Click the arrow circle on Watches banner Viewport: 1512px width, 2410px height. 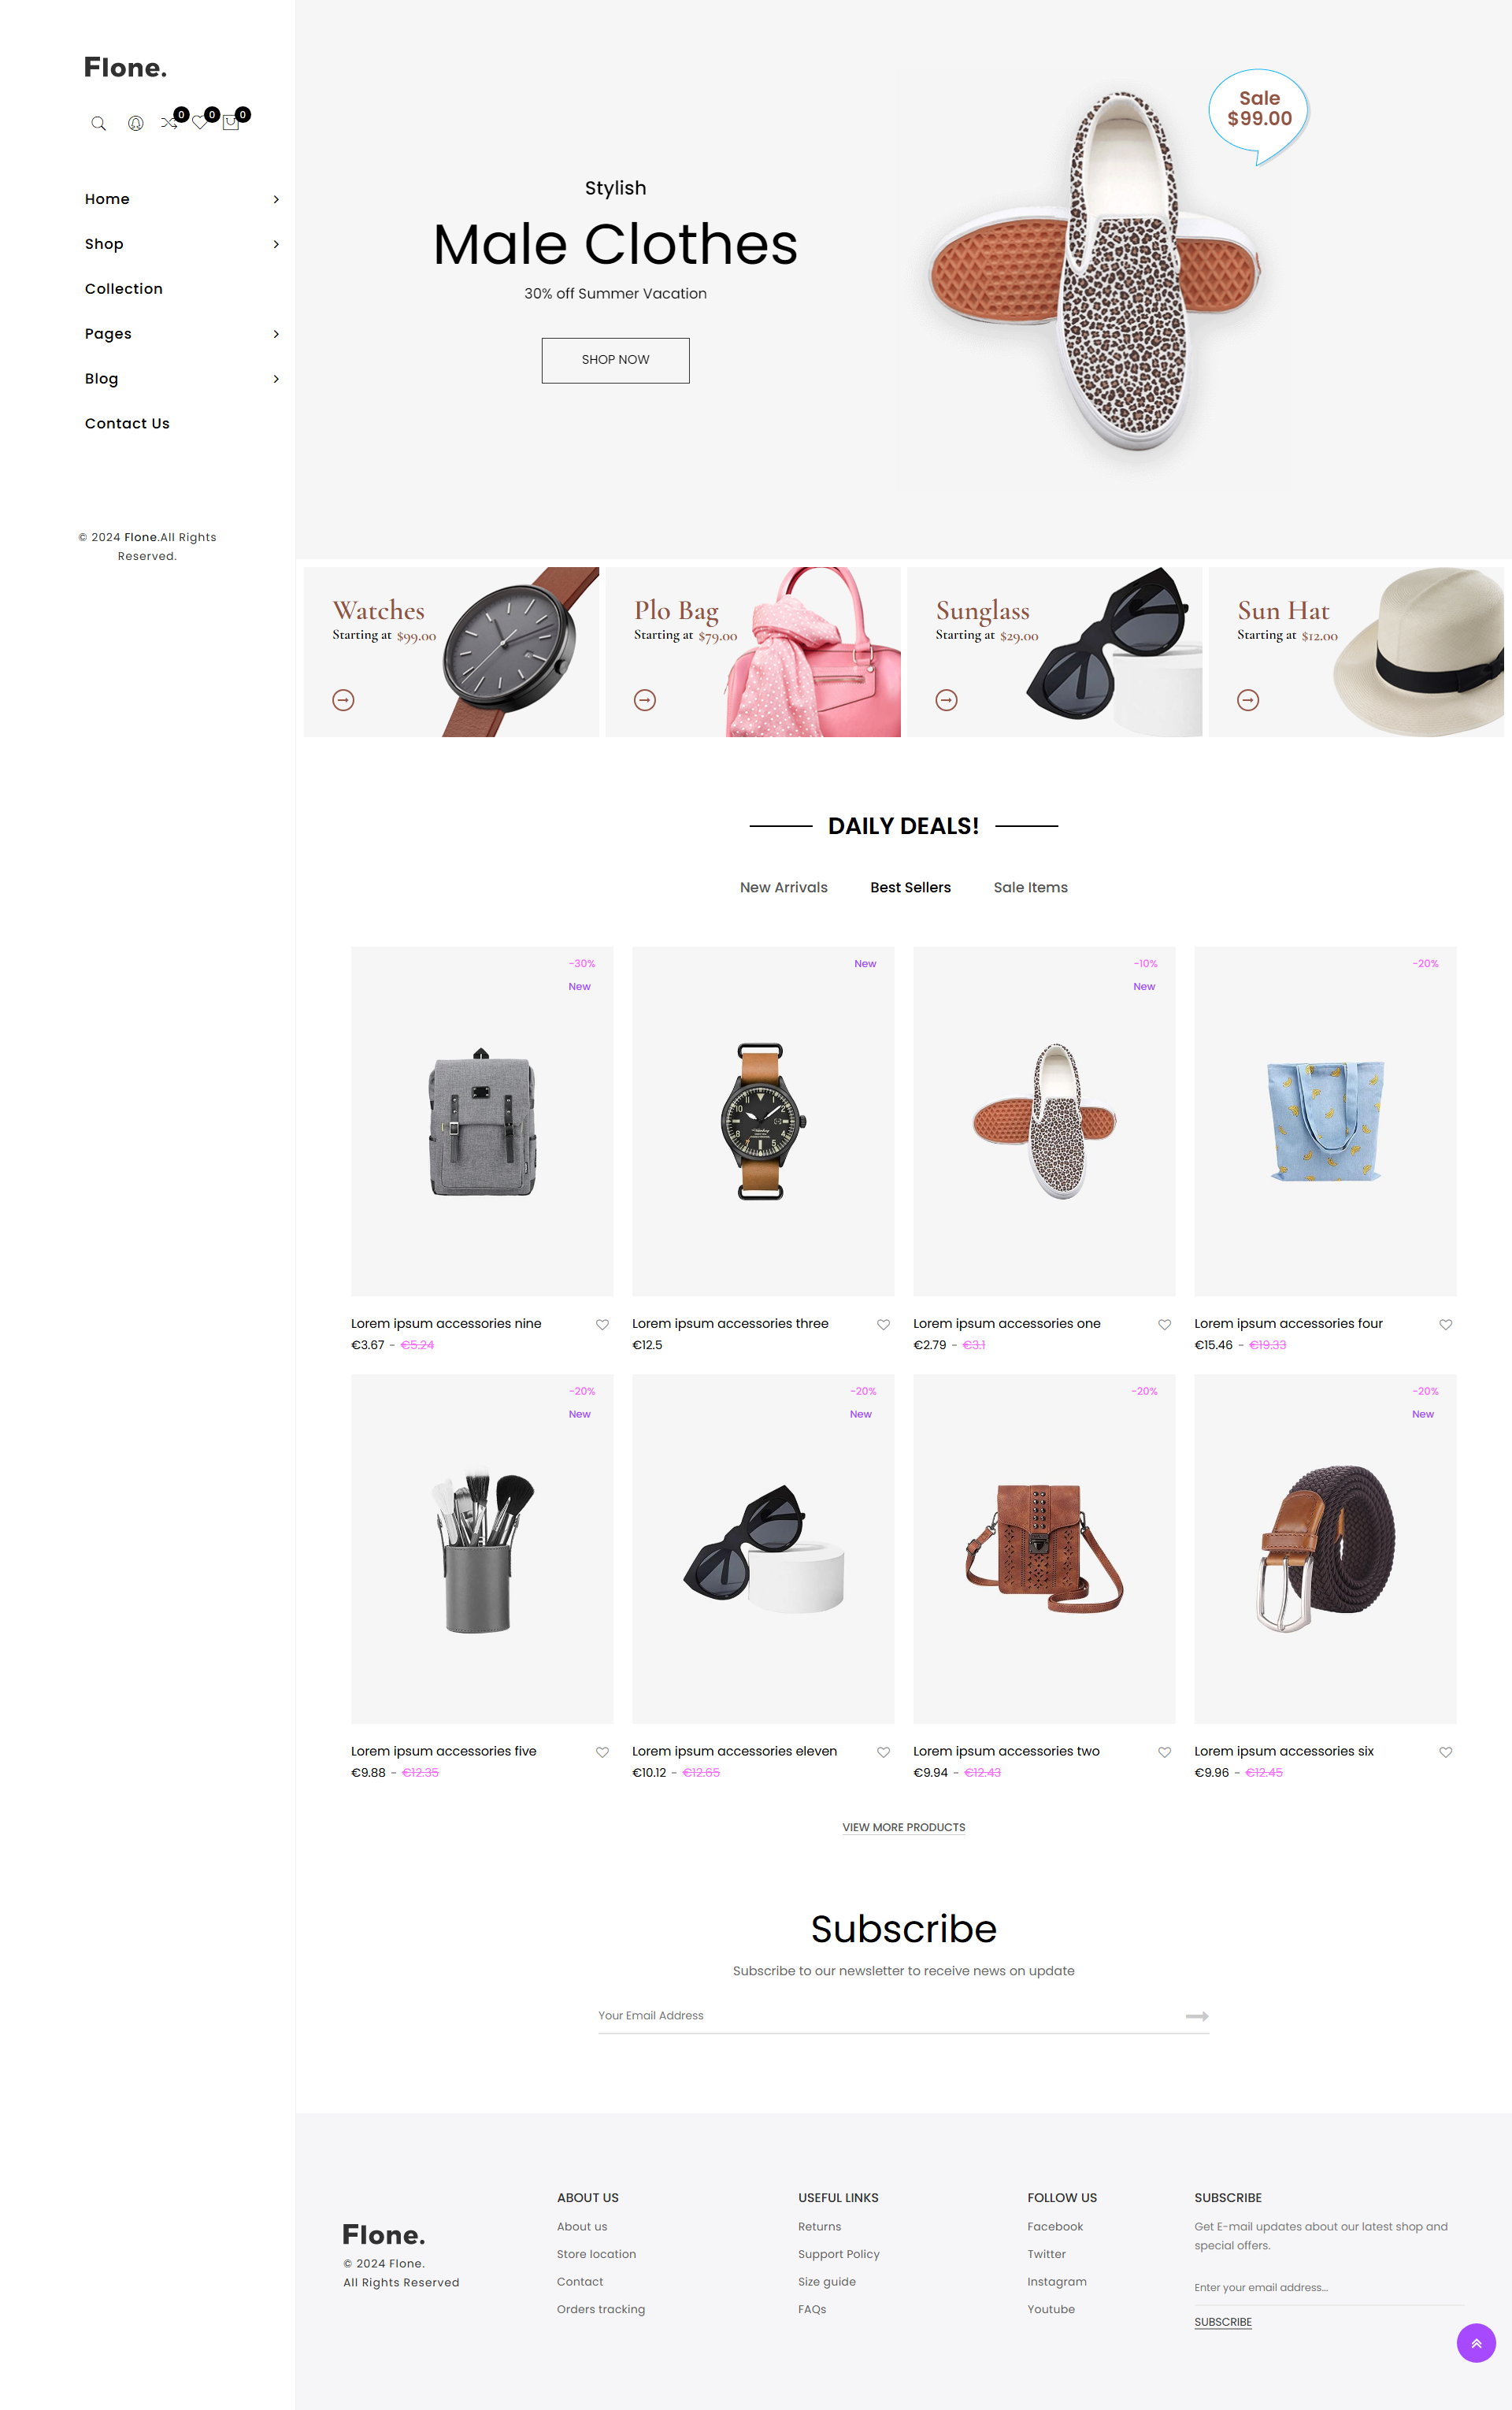click(x=343, y=700)
